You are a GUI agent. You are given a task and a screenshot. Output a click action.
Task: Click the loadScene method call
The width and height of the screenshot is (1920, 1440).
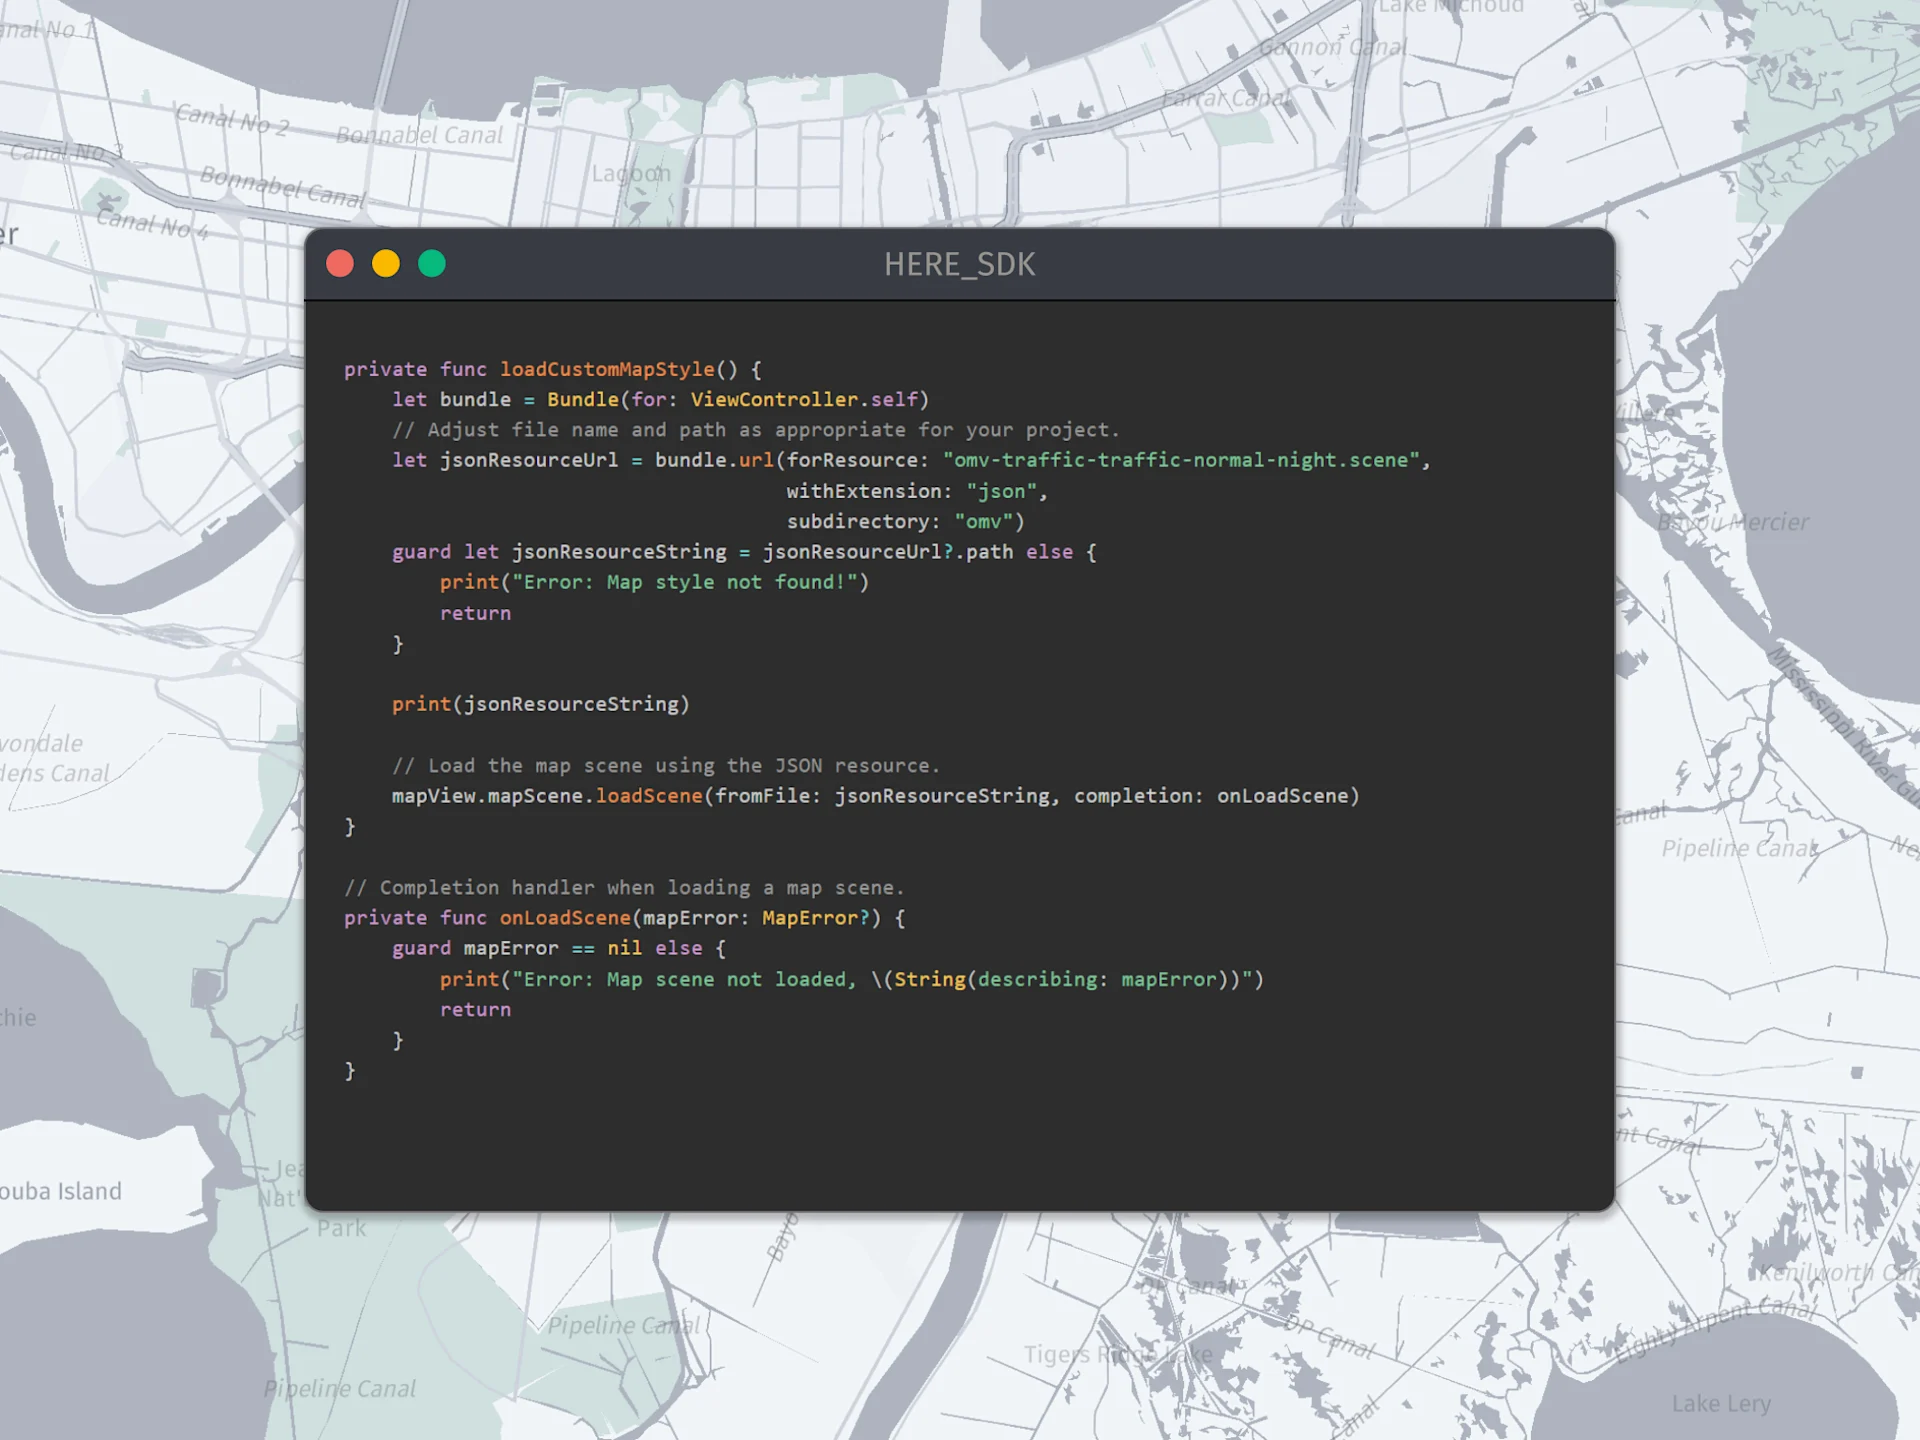click(x=649, y=796)
